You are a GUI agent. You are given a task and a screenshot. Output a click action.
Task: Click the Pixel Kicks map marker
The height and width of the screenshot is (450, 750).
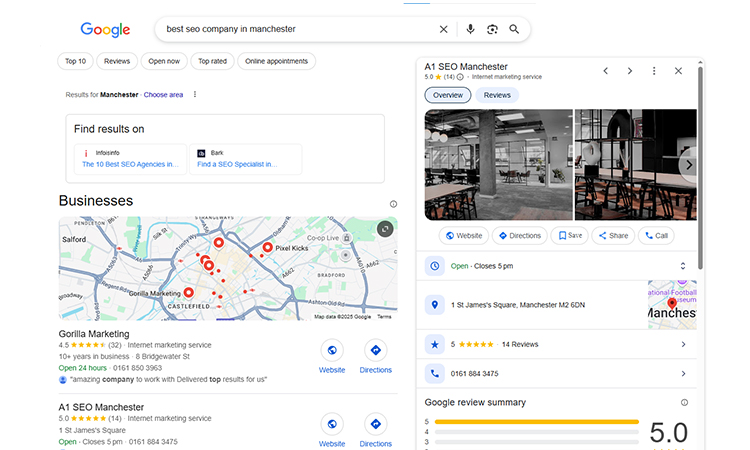[x=267, y=247]
